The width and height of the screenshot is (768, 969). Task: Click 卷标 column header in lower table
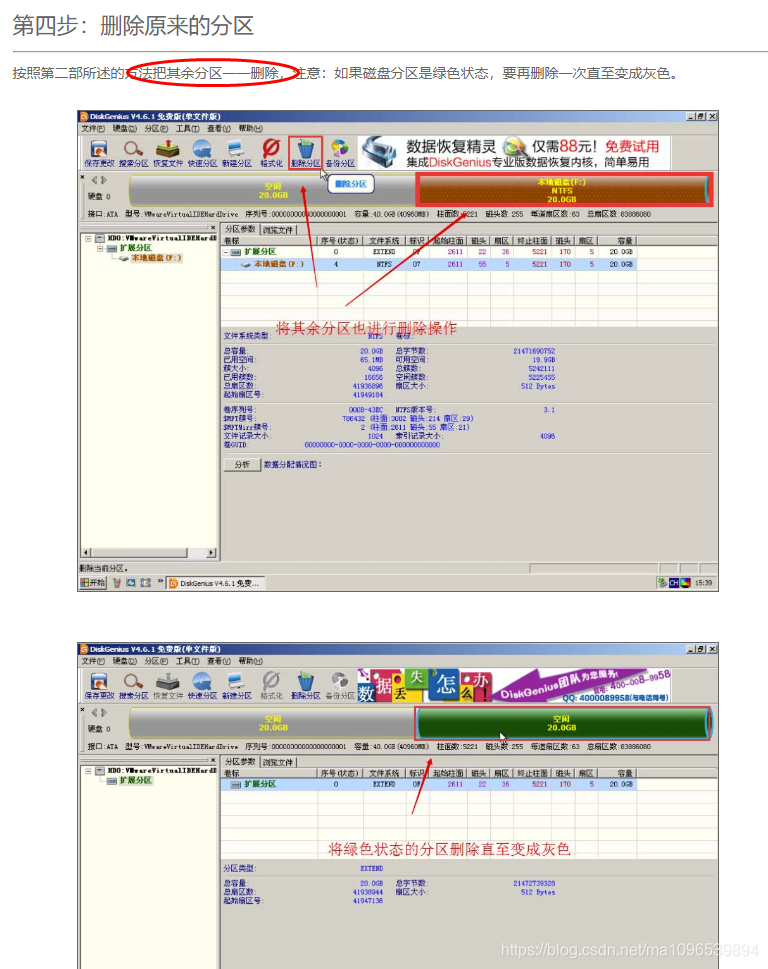(x=269, y=774)
